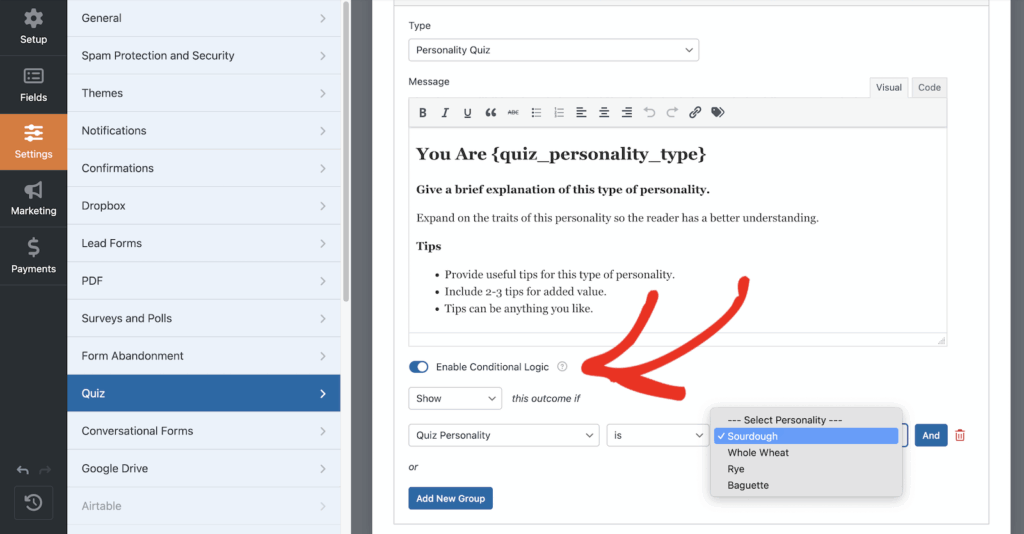The height and width of the screenshot is (534, 1024).
Task: Insert a blockquote in the message
Action: 490,113
